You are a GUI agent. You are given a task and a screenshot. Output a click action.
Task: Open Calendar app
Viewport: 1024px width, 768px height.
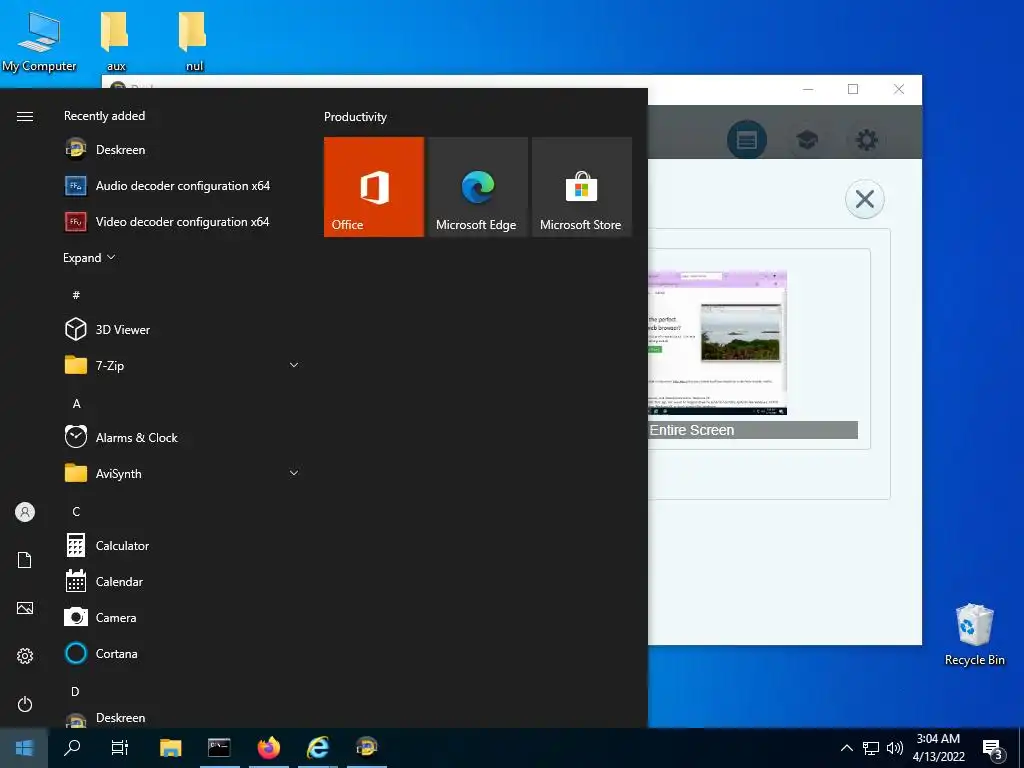pos(182,581)
